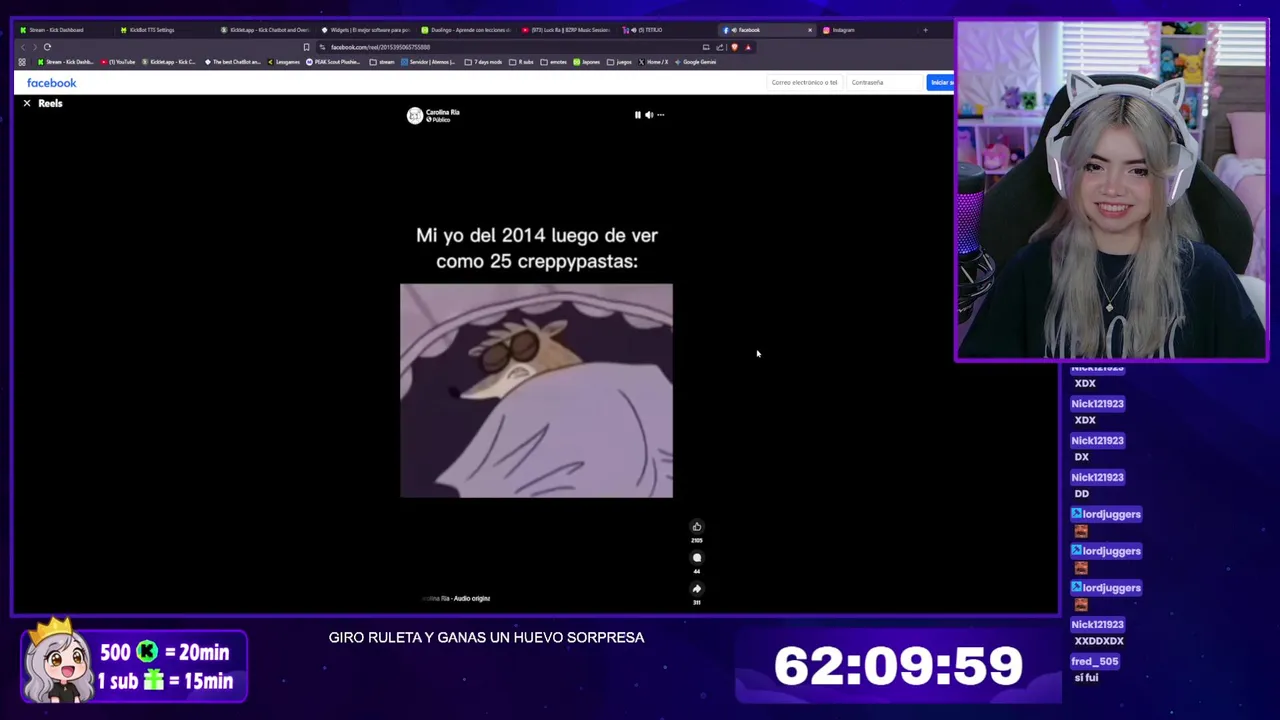Reload the page with browser refresh icon

point(47,47)
